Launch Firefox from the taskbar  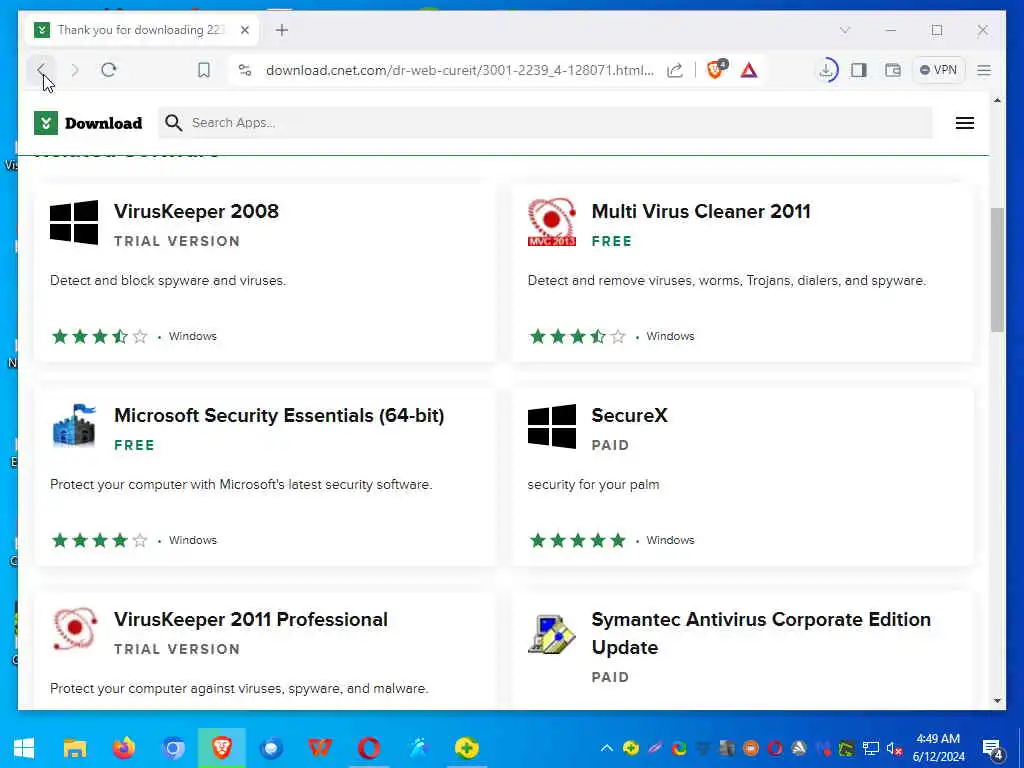[123, 748]
